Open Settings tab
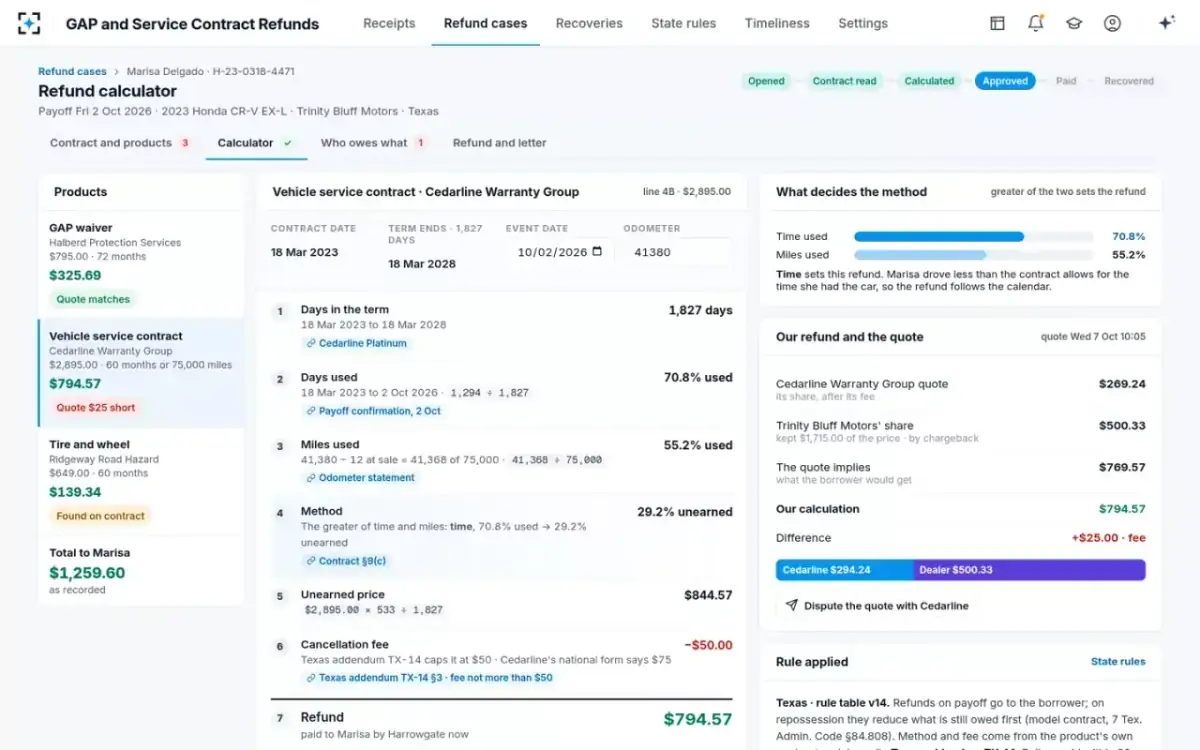 pyautogui.click(x=863, y=23)
